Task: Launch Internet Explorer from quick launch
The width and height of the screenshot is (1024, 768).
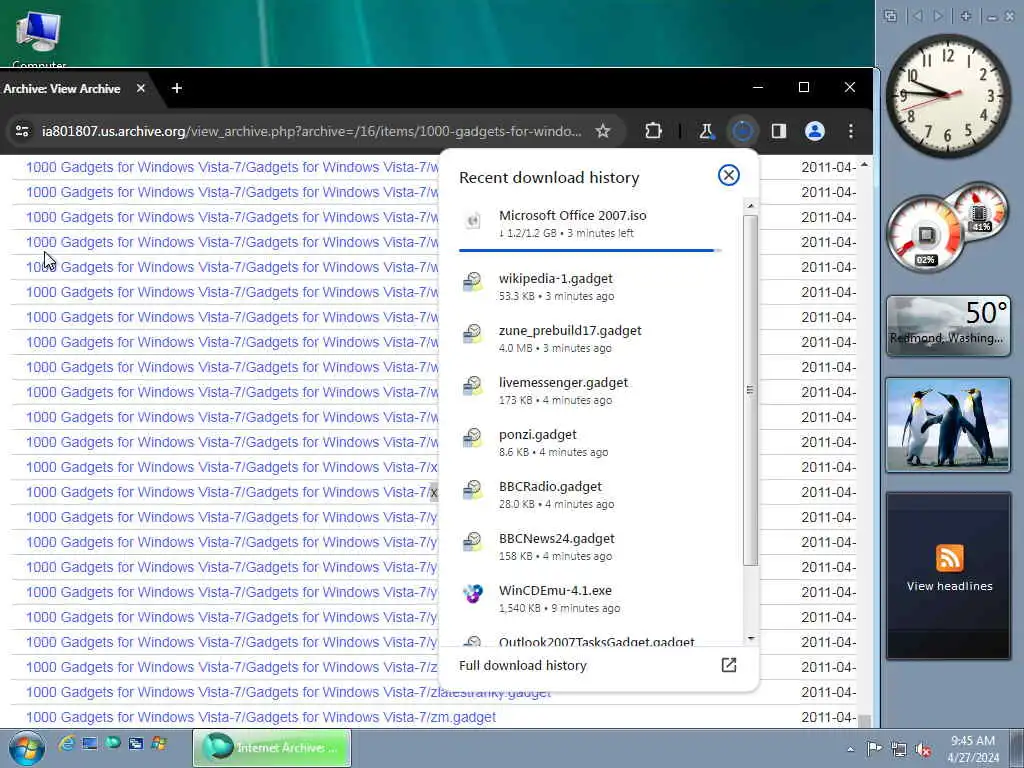Action: [67, 743]
